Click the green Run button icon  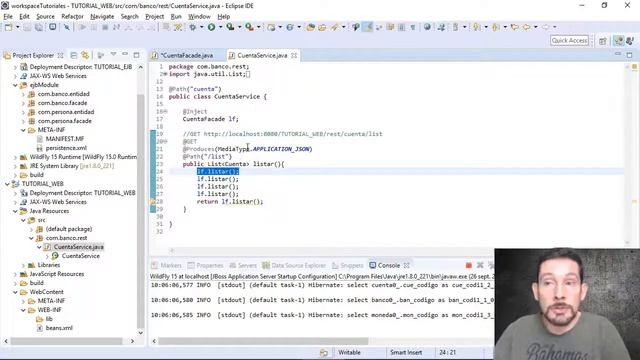211,27
